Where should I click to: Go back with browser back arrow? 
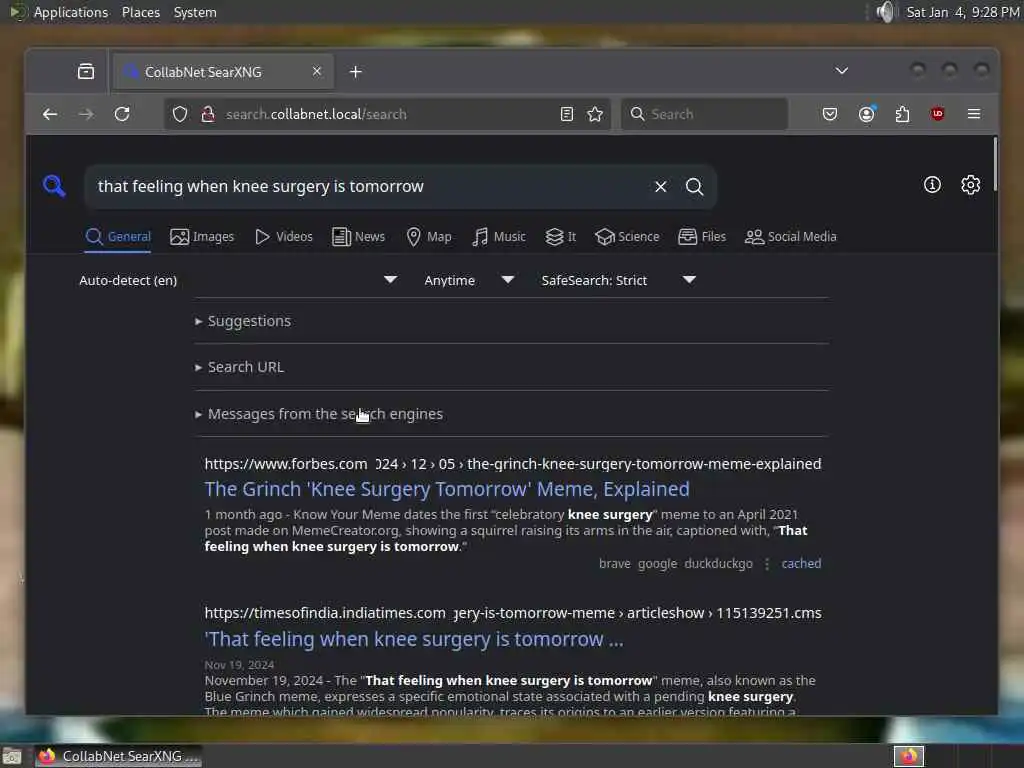(50, 114)
